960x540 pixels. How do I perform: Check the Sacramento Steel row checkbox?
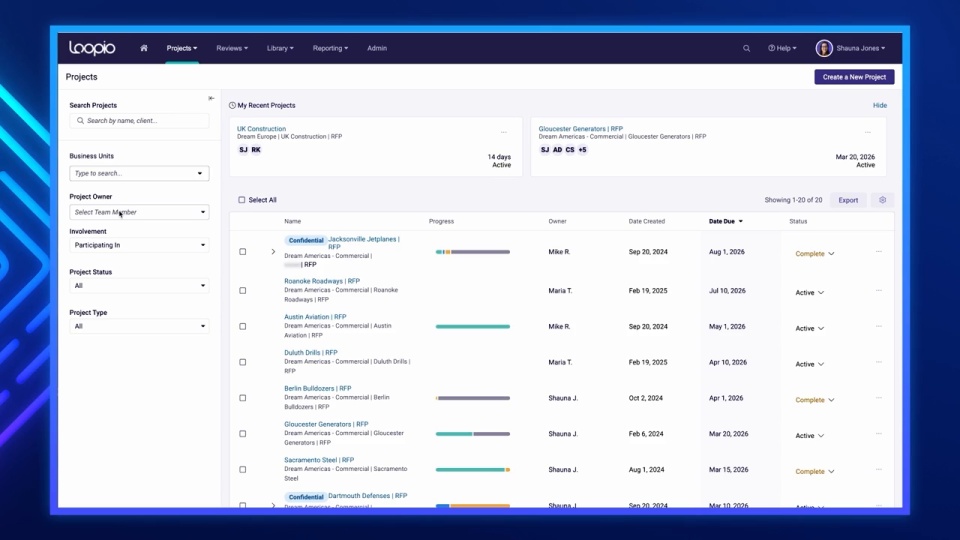tap(243, 470)
